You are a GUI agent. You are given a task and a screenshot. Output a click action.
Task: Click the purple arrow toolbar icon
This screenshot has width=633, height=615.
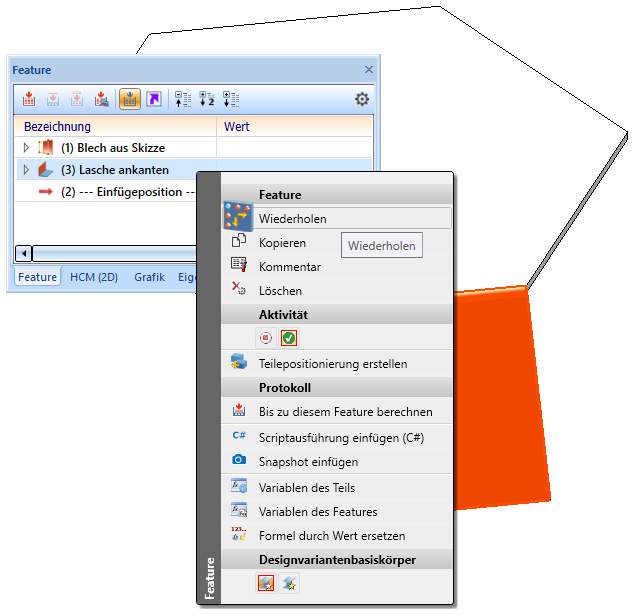[154, 99]
